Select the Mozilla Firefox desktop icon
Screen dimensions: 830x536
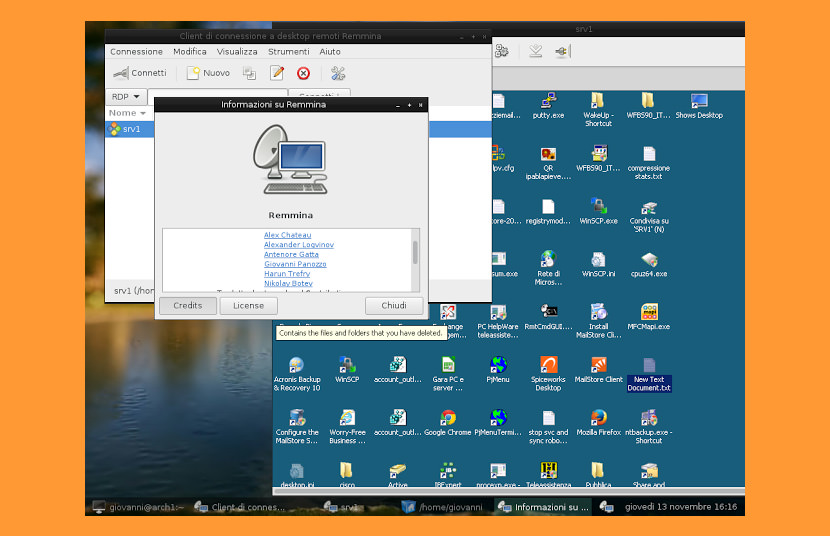pyautogui.click(x=599, y=423)
